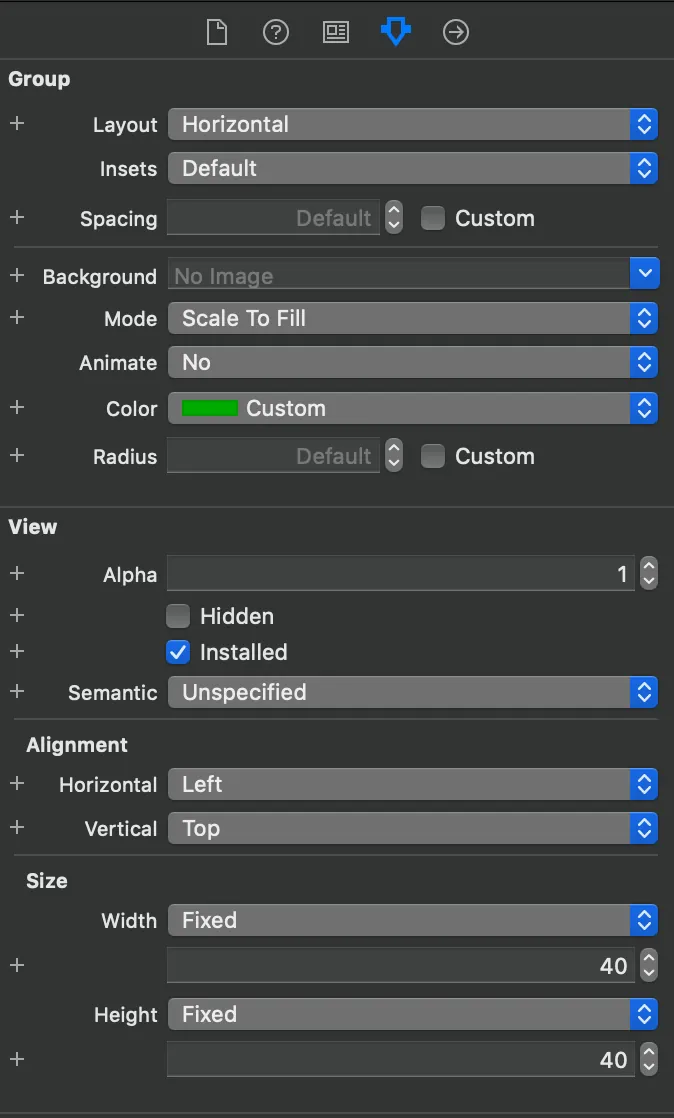The height and width of the screenshot is (1118, 674).
Task: Click the Background image name field
Action: 398,276
